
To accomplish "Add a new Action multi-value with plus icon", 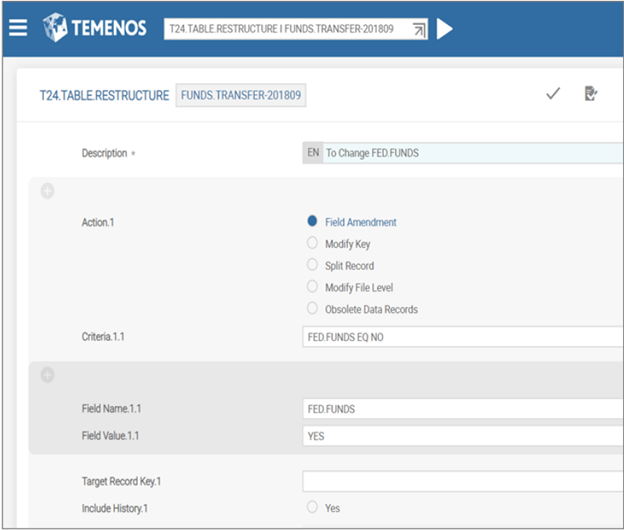I will pos(47,191).
